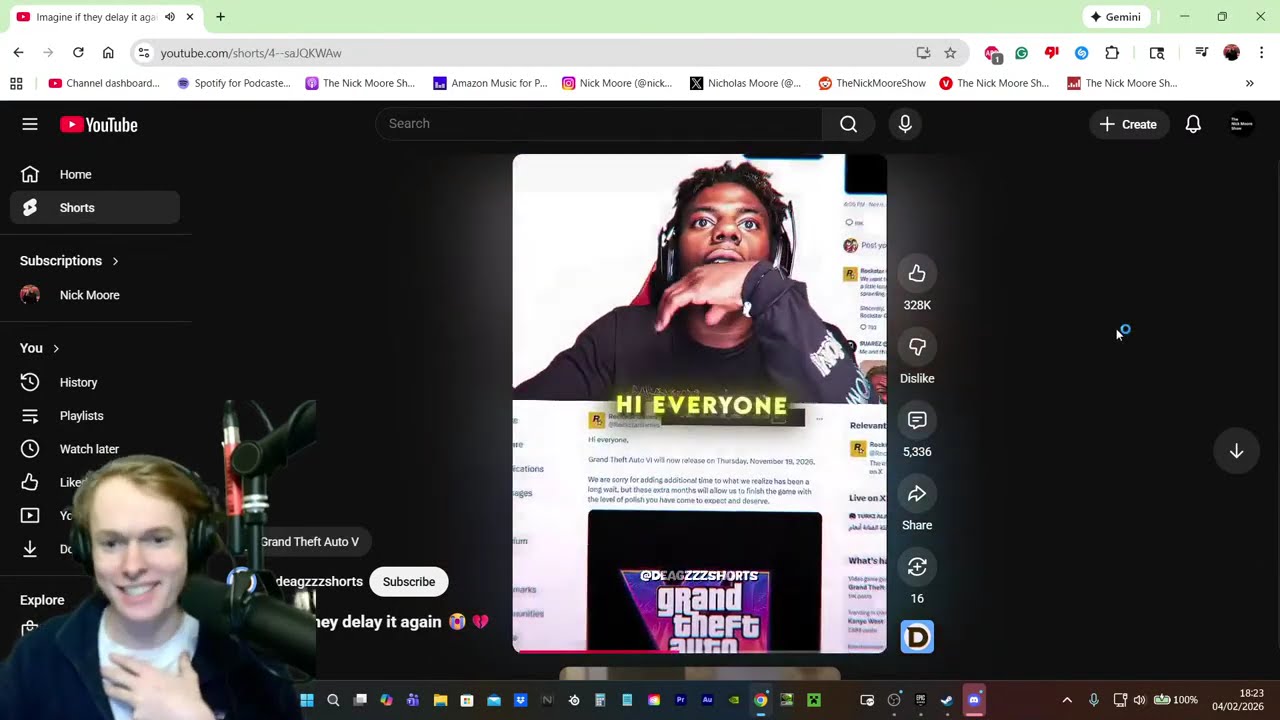Share this Short
Screen dimensions: 1280x720
point(917,494)
